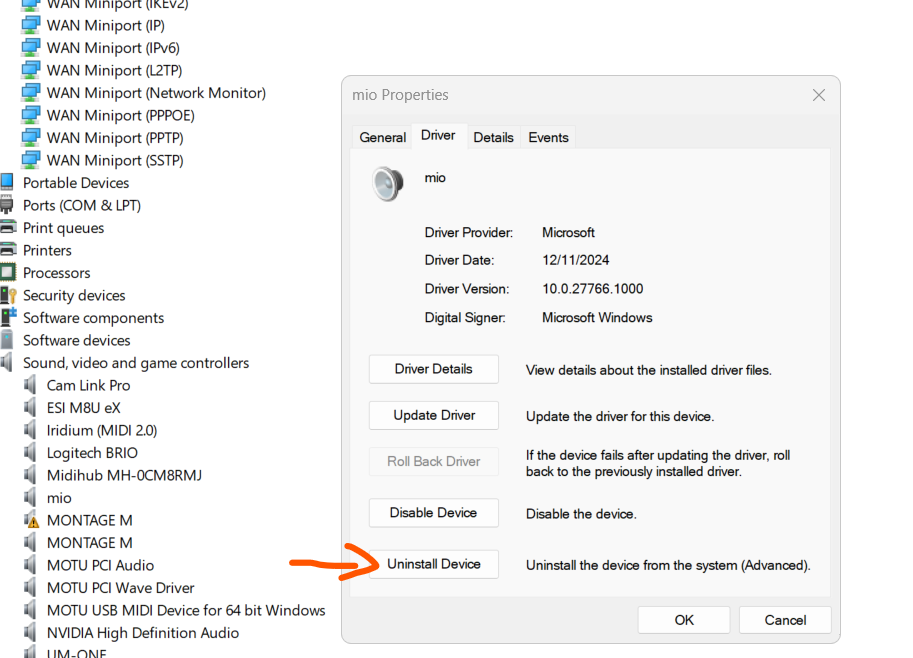Select the Ports (COM & LPT) category
This screenshot has height=658, width=913.
point(82,205)
